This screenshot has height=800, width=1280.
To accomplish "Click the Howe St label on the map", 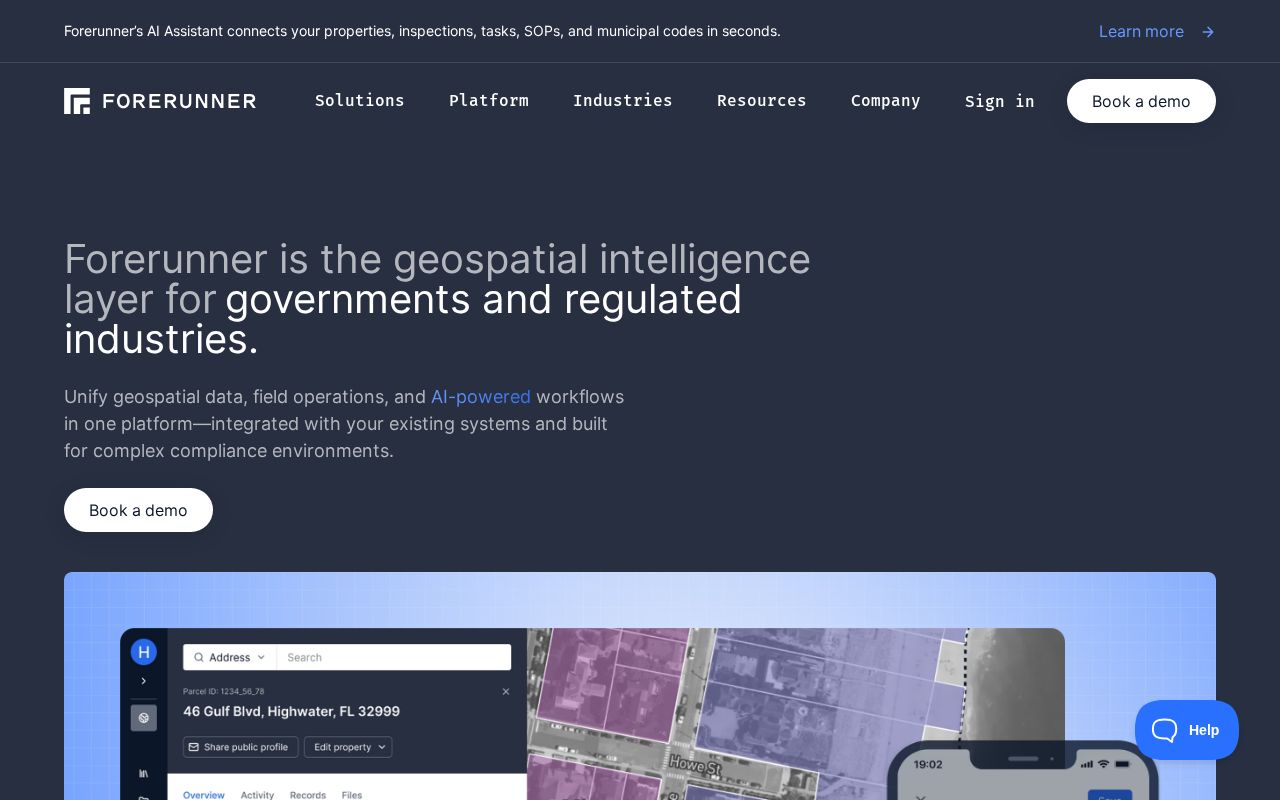I will click(x=695, y=766).
